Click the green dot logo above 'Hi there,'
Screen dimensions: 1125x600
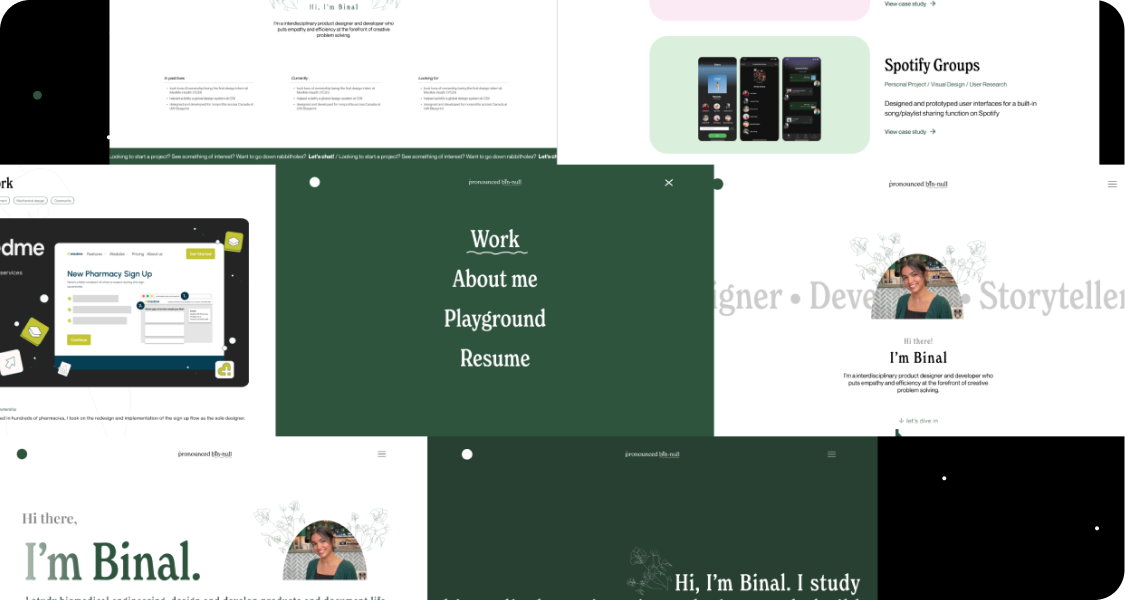point(22,454)
